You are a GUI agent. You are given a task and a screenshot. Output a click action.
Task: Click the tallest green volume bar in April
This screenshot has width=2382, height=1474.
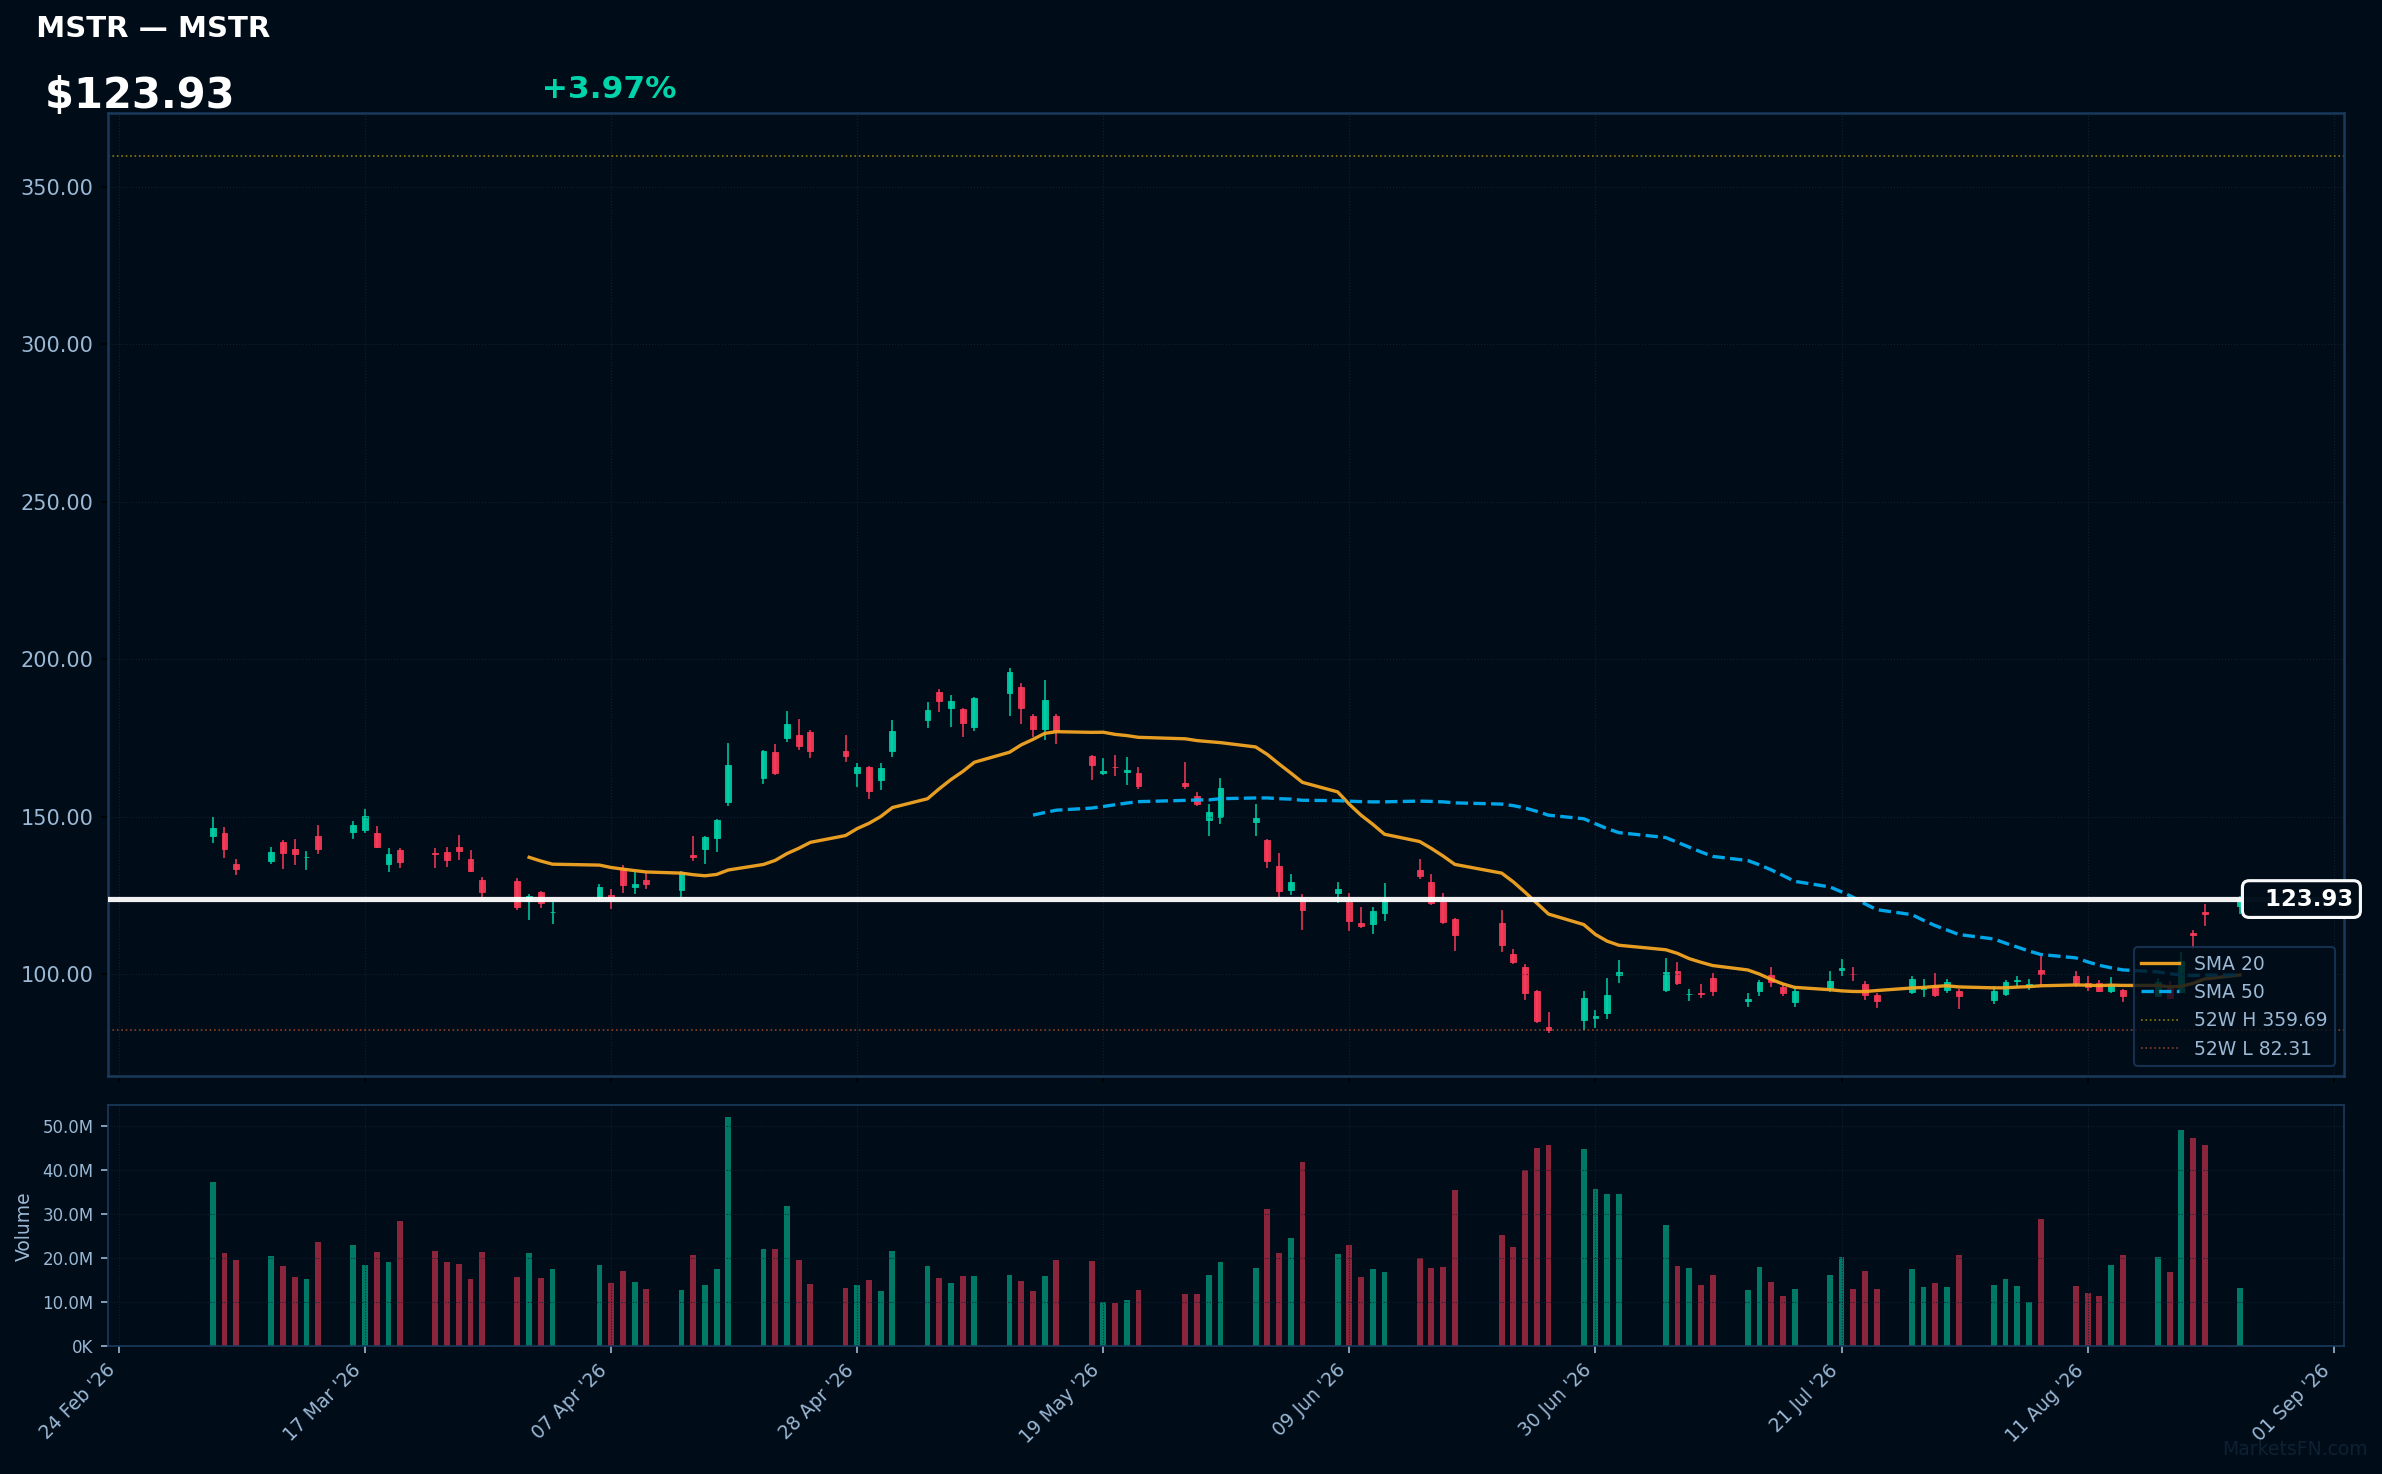pos(728,1231)
